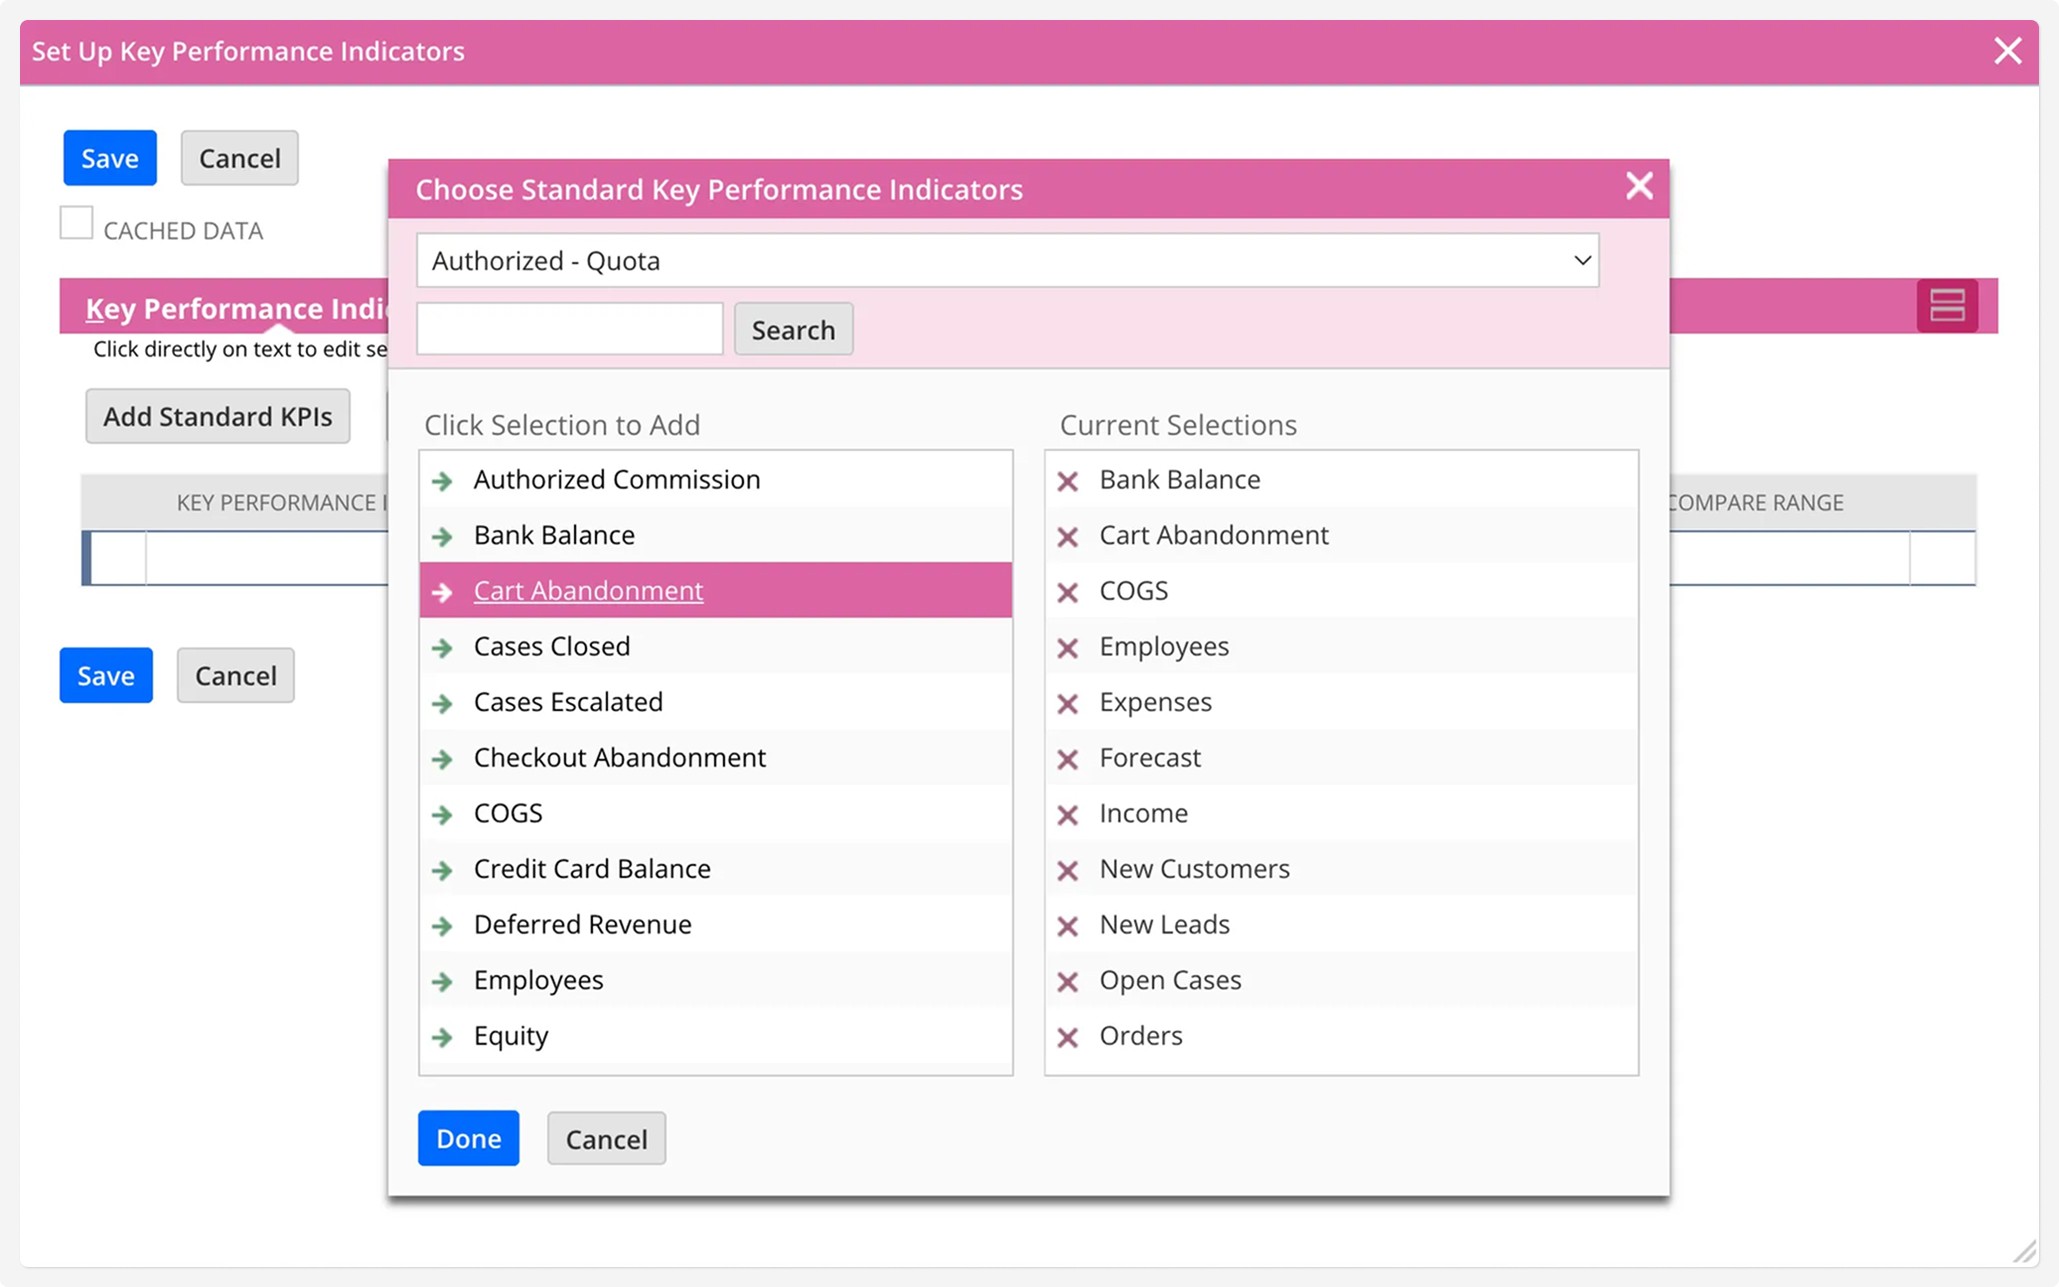Remove Employees from Current Selections
This screenshot has width=2059, height=1287.
(1069, 647)
